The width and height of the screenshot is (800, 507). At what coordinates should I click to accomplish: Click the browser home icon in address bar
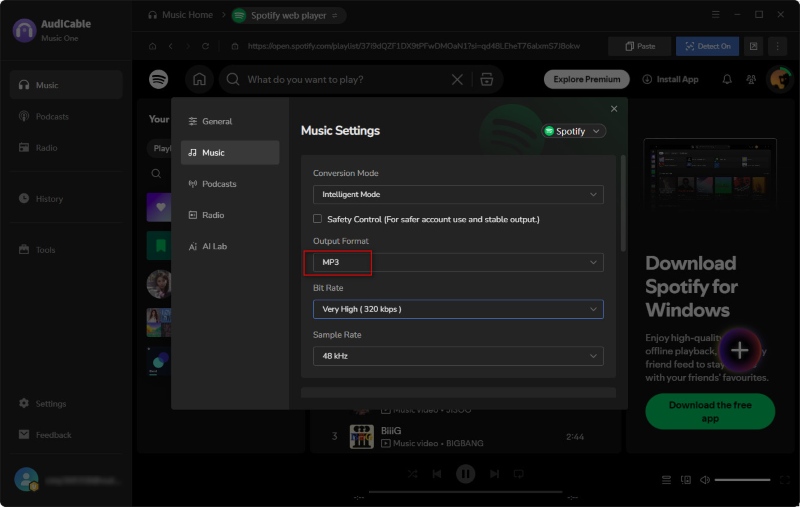pyautogui.click(x=152, y=46)
